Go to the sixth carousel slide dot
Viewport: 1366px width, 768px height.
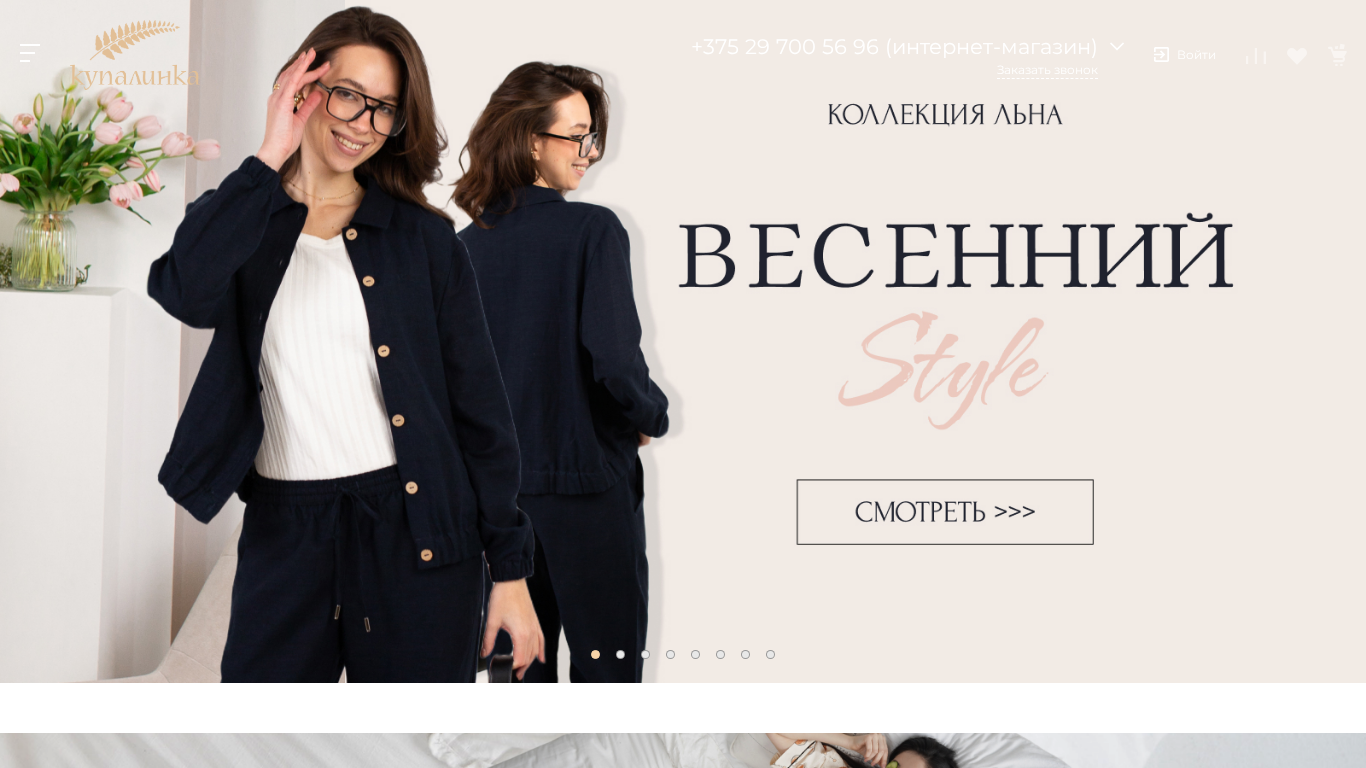[x=720, y=654]
